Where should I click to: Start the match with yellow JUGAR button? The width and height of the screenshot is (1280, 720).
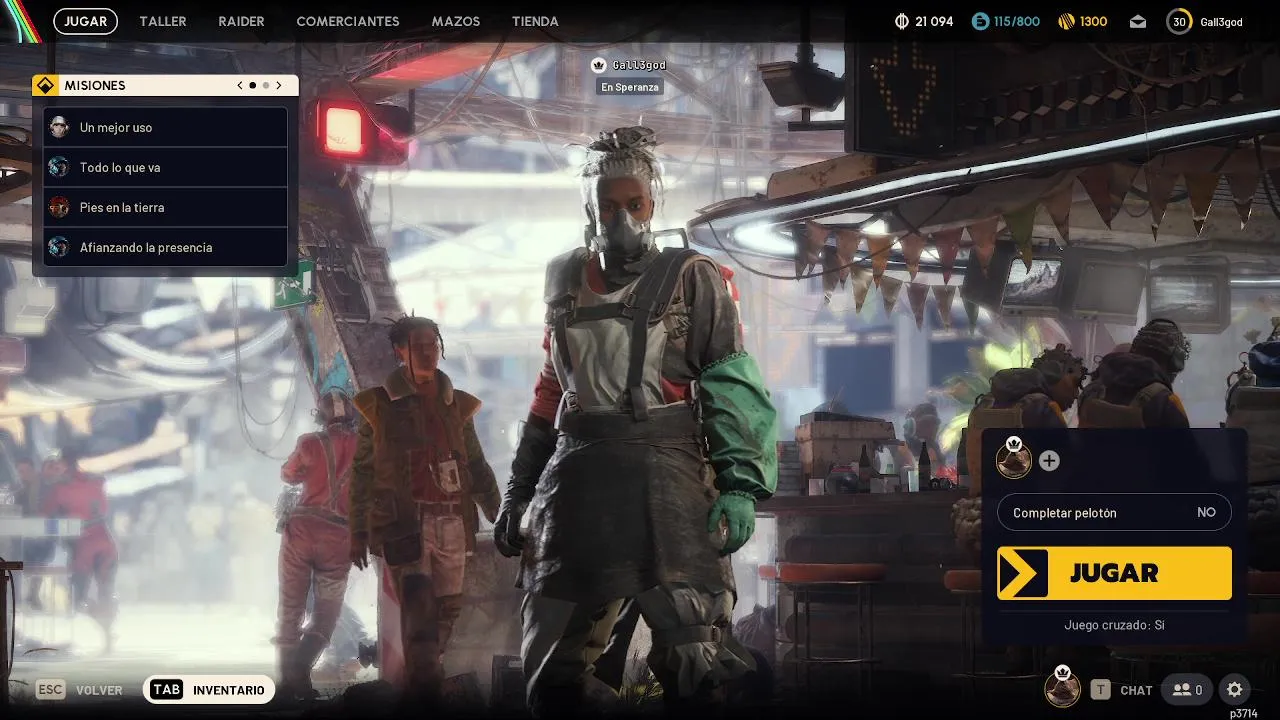[1114, 573]
